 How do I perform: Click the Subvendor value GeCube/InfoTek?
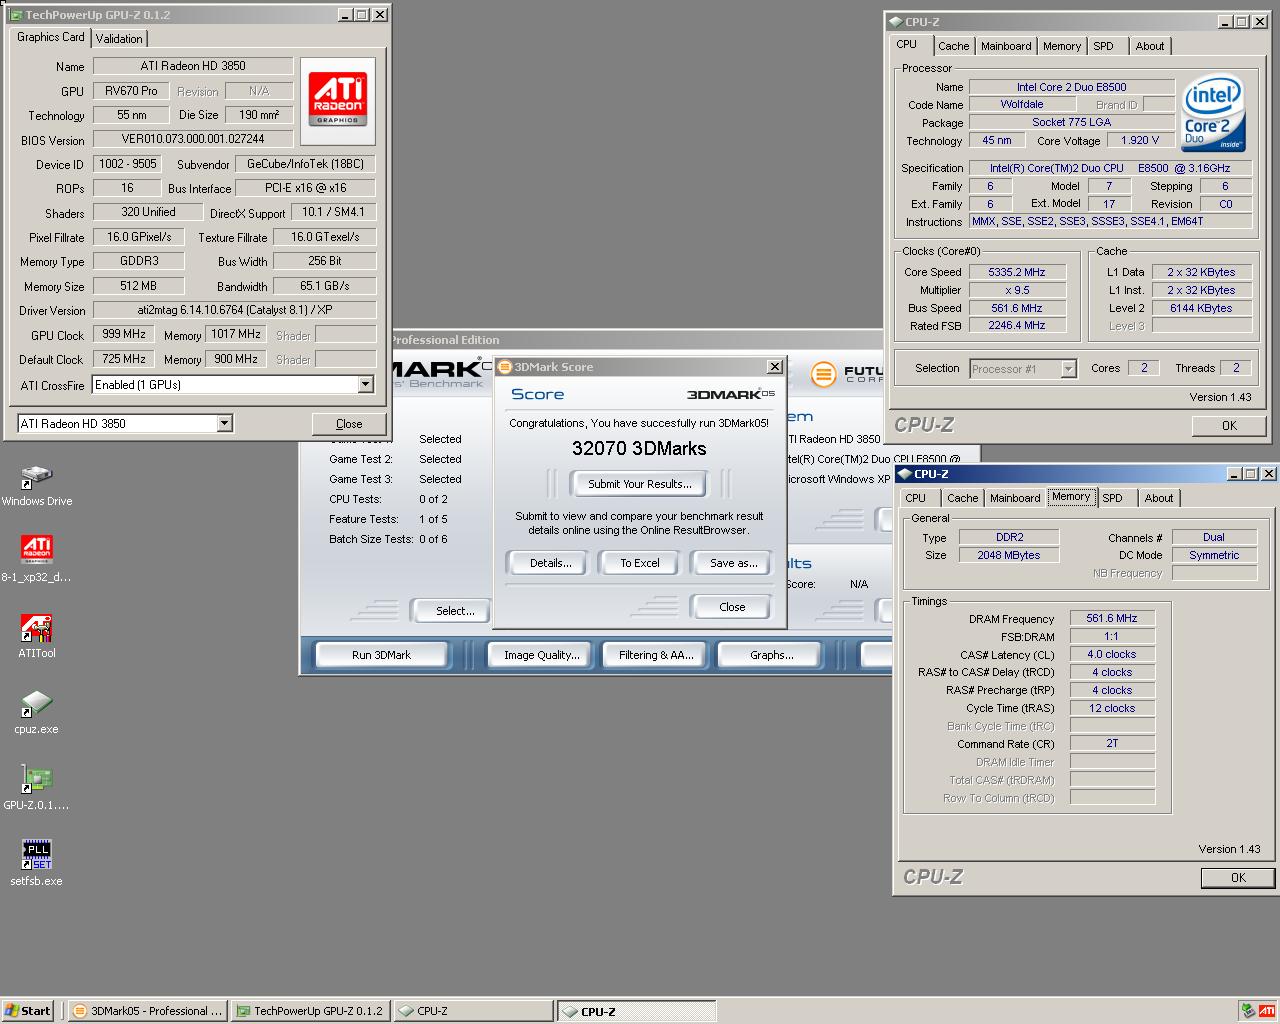click(305, 164)
